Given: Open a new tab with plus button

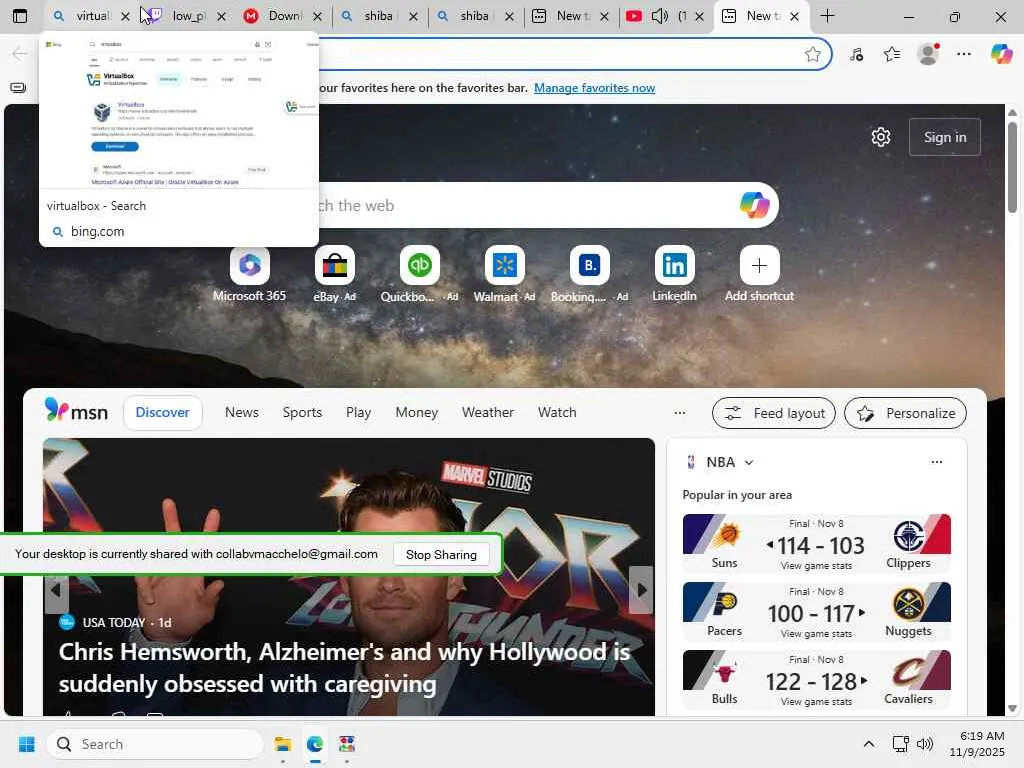Looking at the screenshot, I should (x=827, y=16).
